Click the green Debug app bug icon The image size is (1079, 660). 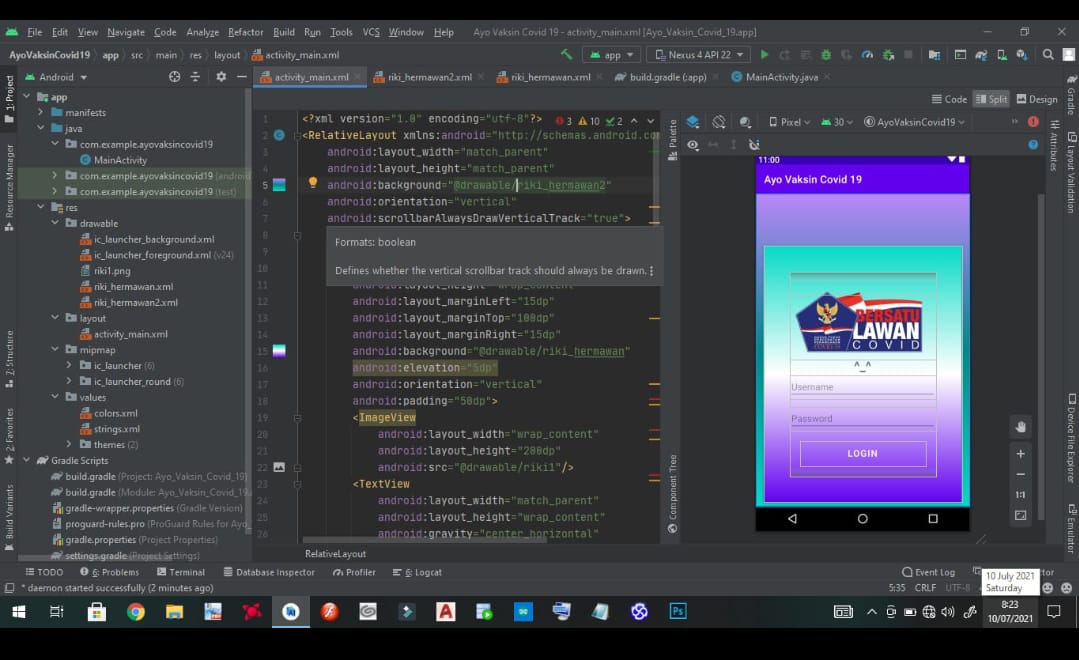click(826, 55)
